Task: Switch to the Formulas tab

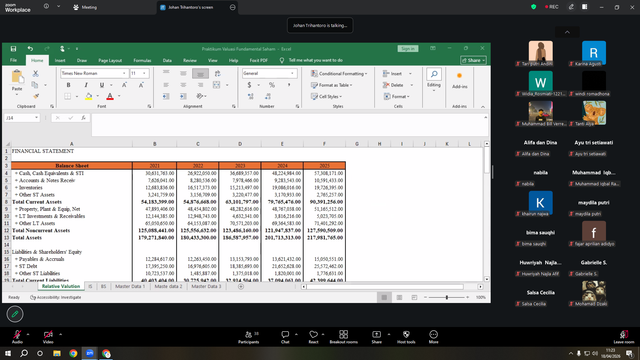Action: 142,60
